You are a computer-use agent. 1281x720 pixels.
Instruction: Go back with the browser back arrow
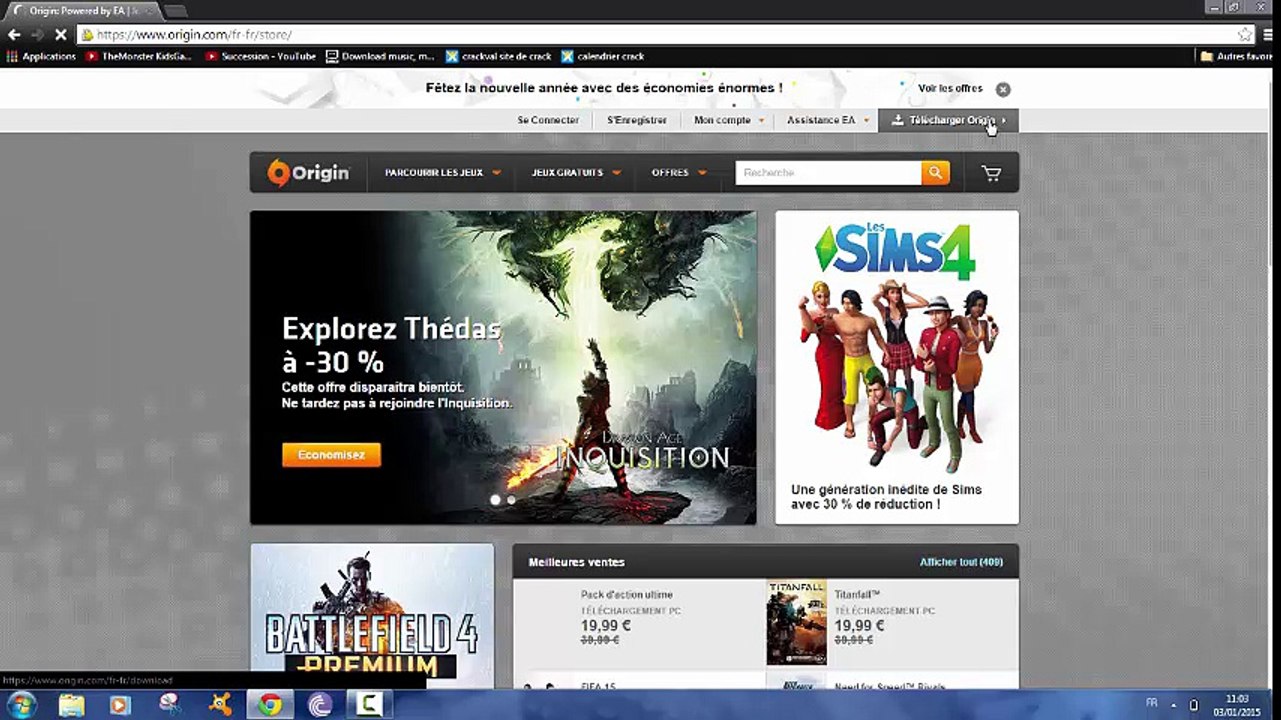tap(14, 34)
